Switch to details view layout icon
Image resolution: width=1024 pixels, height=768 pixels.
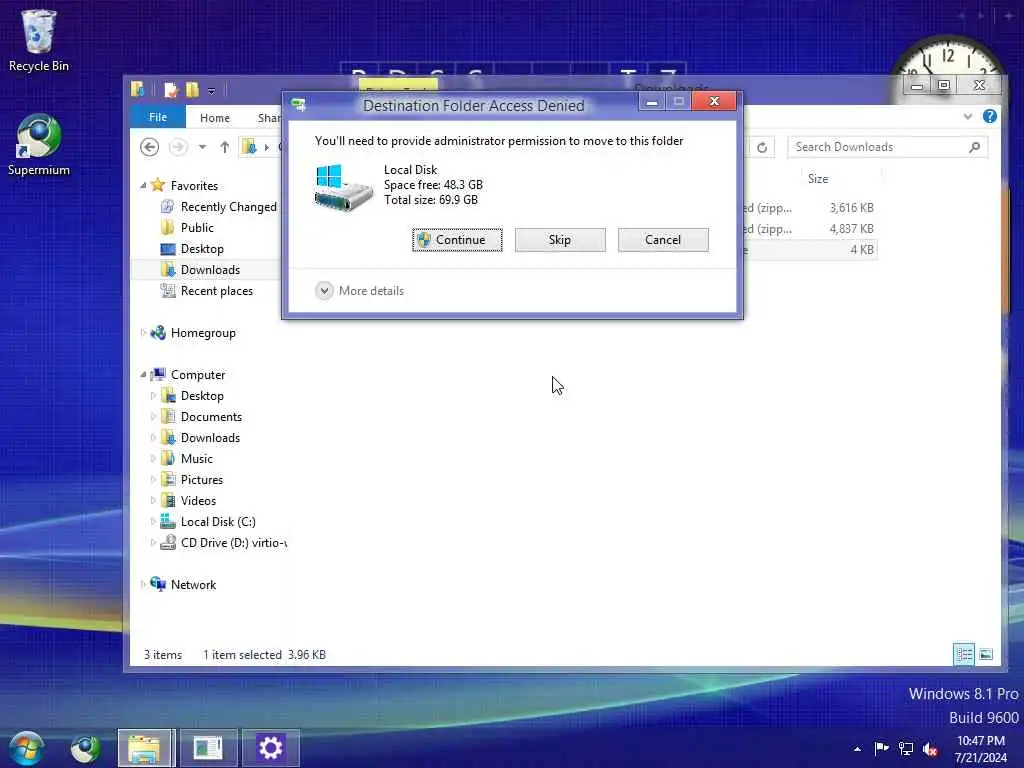coord(964,654)
